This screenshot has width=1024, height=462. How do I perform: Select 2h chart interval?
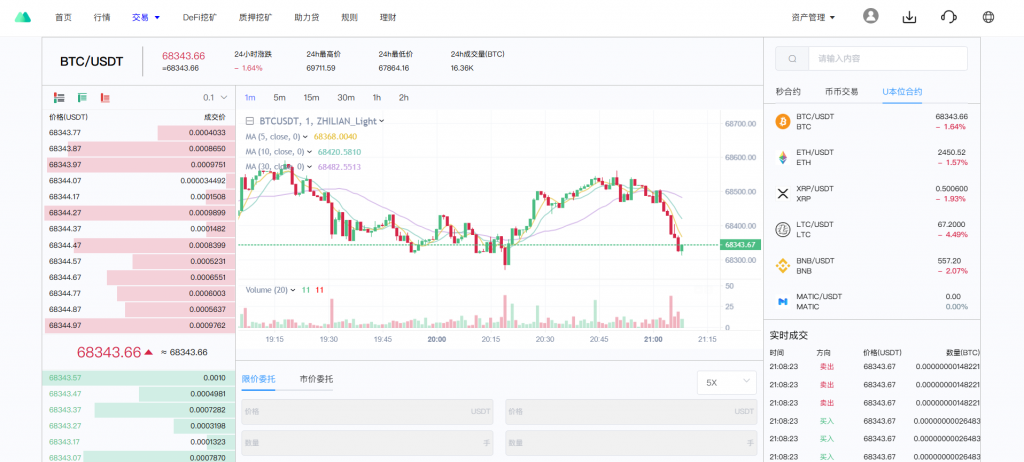tap(404, 97)
